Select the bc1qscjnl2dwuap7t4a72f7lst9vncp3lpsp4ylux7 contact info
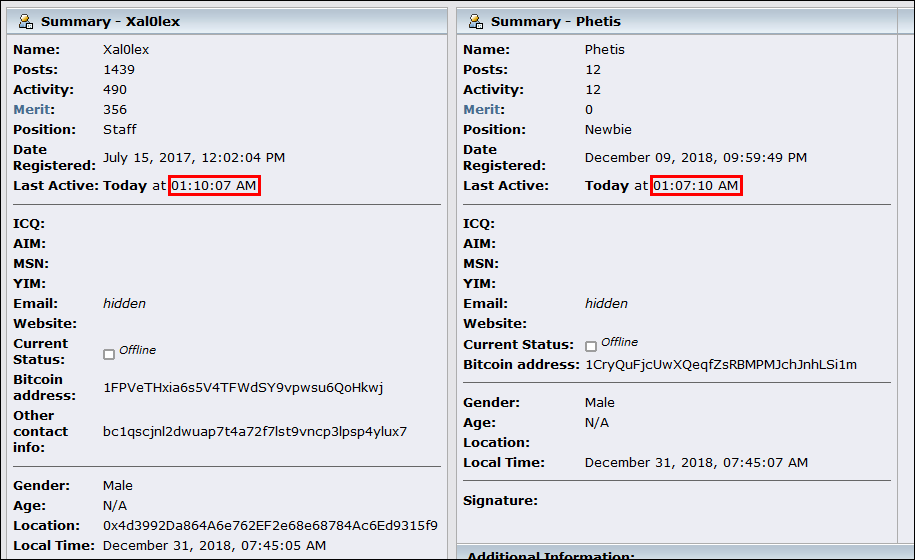 [x=255, y=432]
